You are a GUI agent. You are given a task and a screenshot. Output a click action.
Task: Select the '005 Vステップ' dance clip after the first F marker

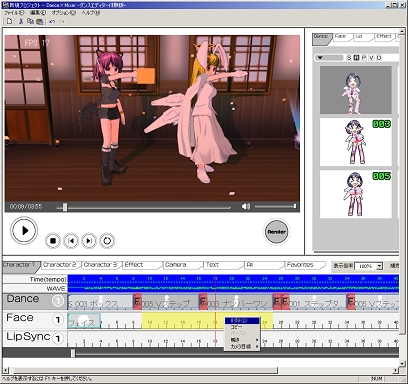pyautogui.click(x=170, y=301)
